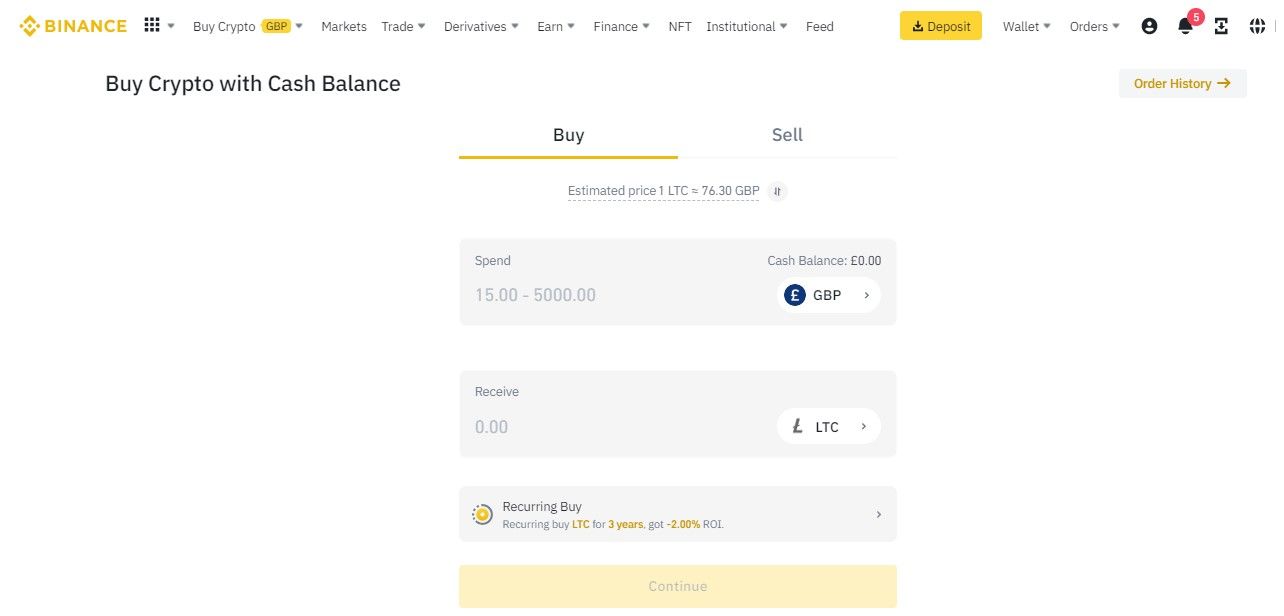The width and height of the screenshot is (1284, 616).
Task: Open the apps grid menu icon
Action: coord(152,25)
